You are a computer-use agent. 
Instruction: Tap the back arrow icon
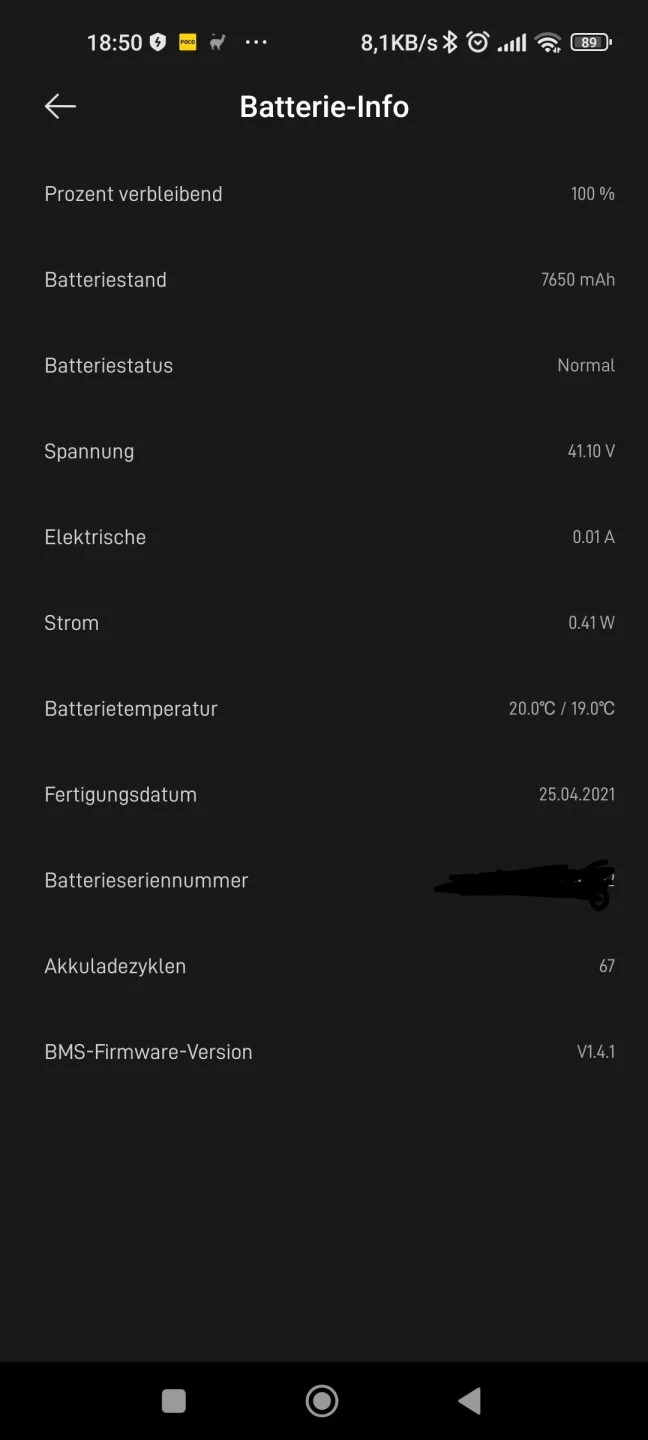pos(60,107)
